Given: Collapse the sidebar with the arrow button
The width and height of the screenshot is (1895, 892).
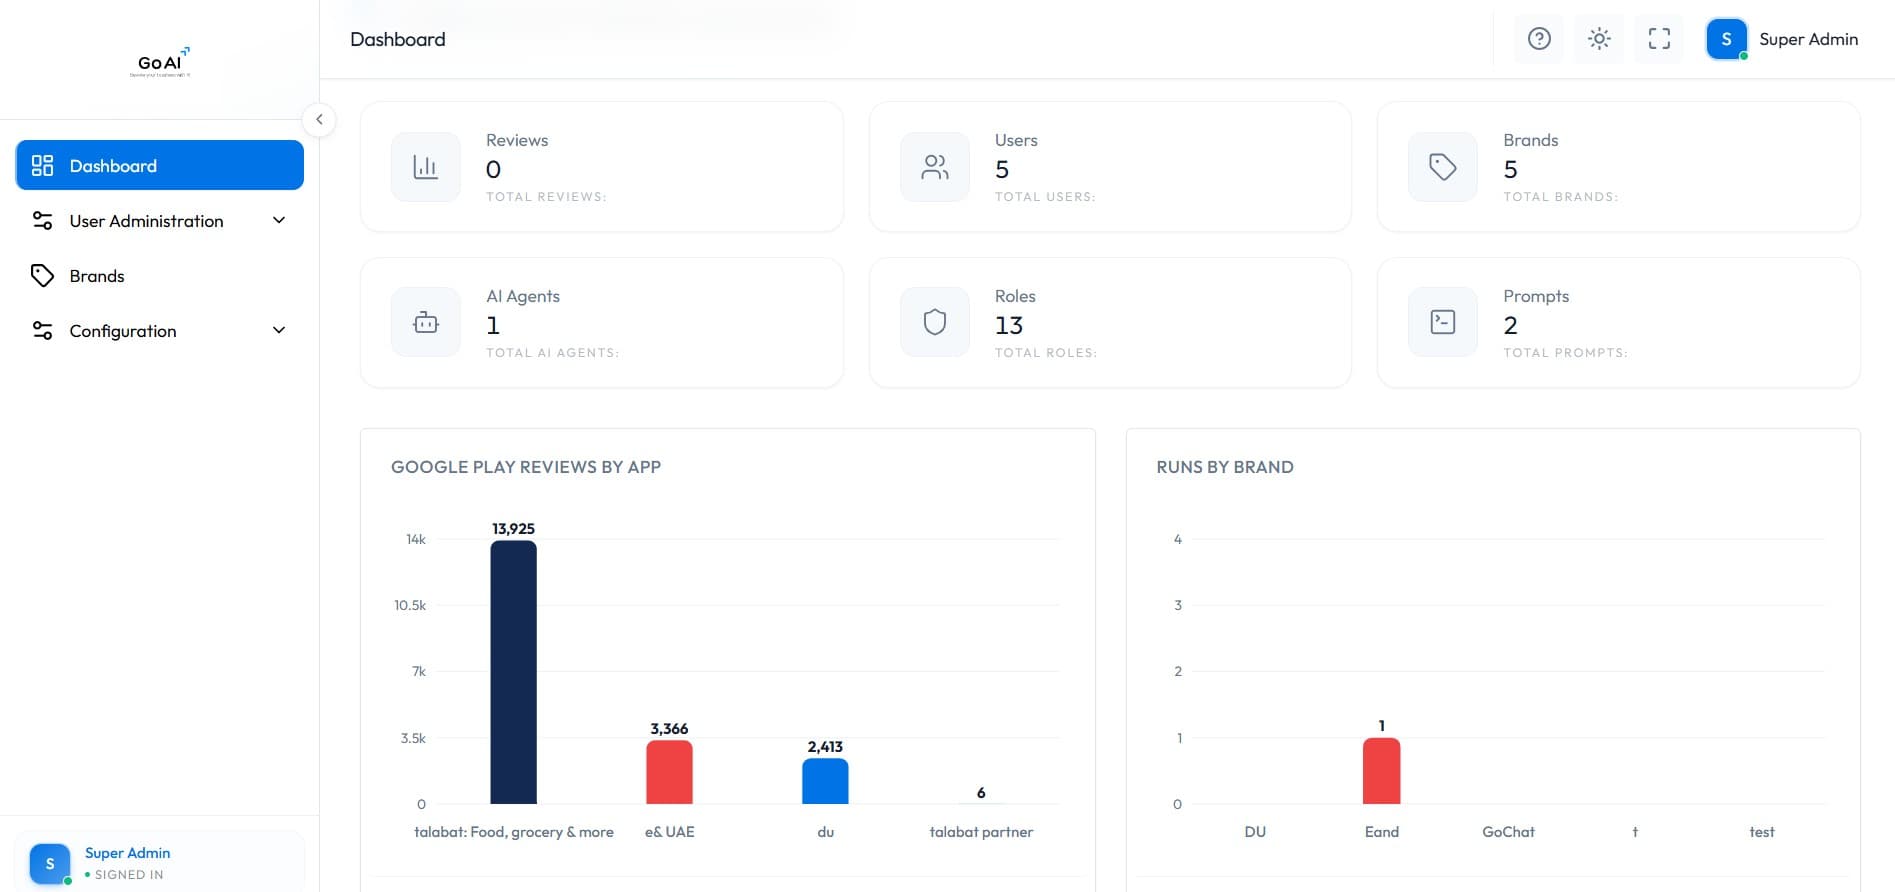Looking at the screenshot, I should pos(319,120).
